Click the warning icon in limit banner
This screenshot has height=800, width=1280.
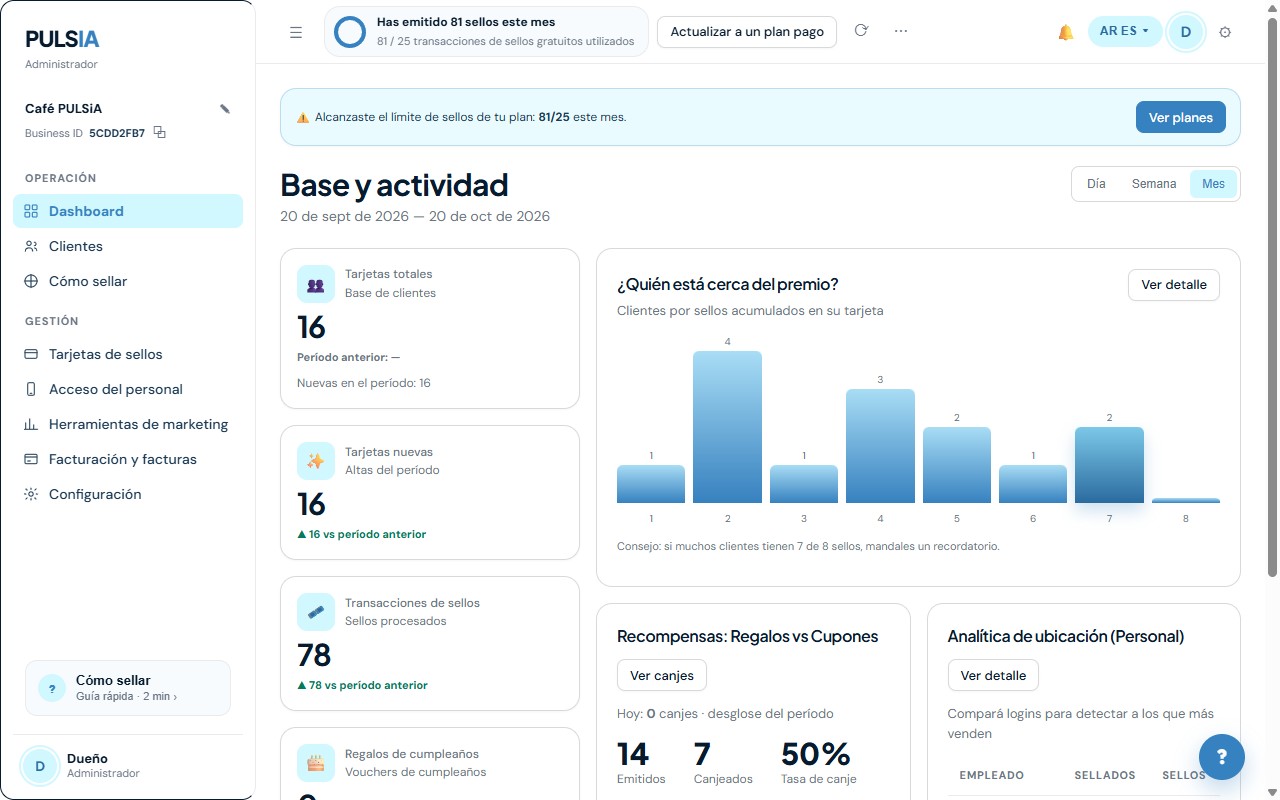pyautogui.click(x=303, y=118)
